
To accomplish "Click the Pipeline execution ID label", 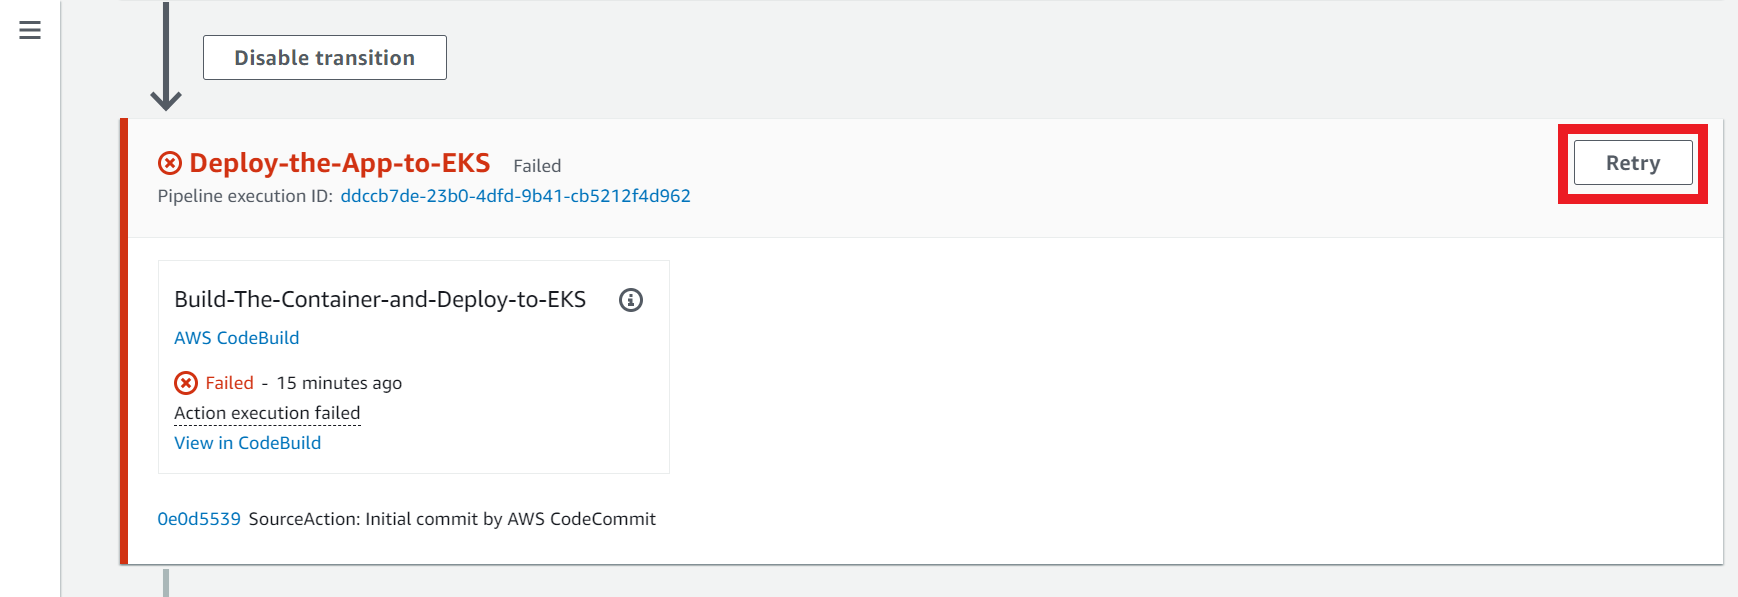I will coord(245,196).
